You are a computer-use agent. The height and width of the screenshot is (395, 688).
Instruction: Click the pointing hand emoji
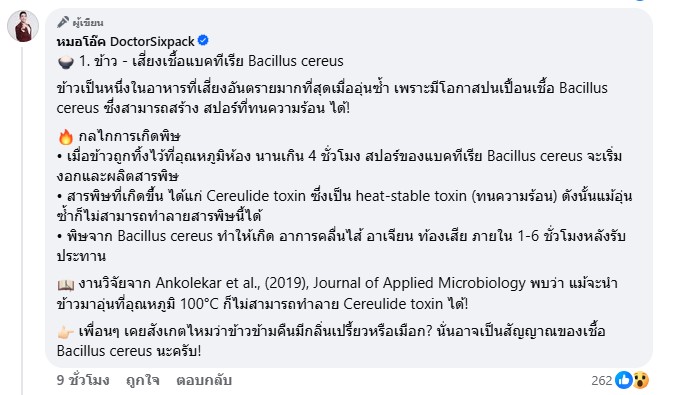[66, 332]
